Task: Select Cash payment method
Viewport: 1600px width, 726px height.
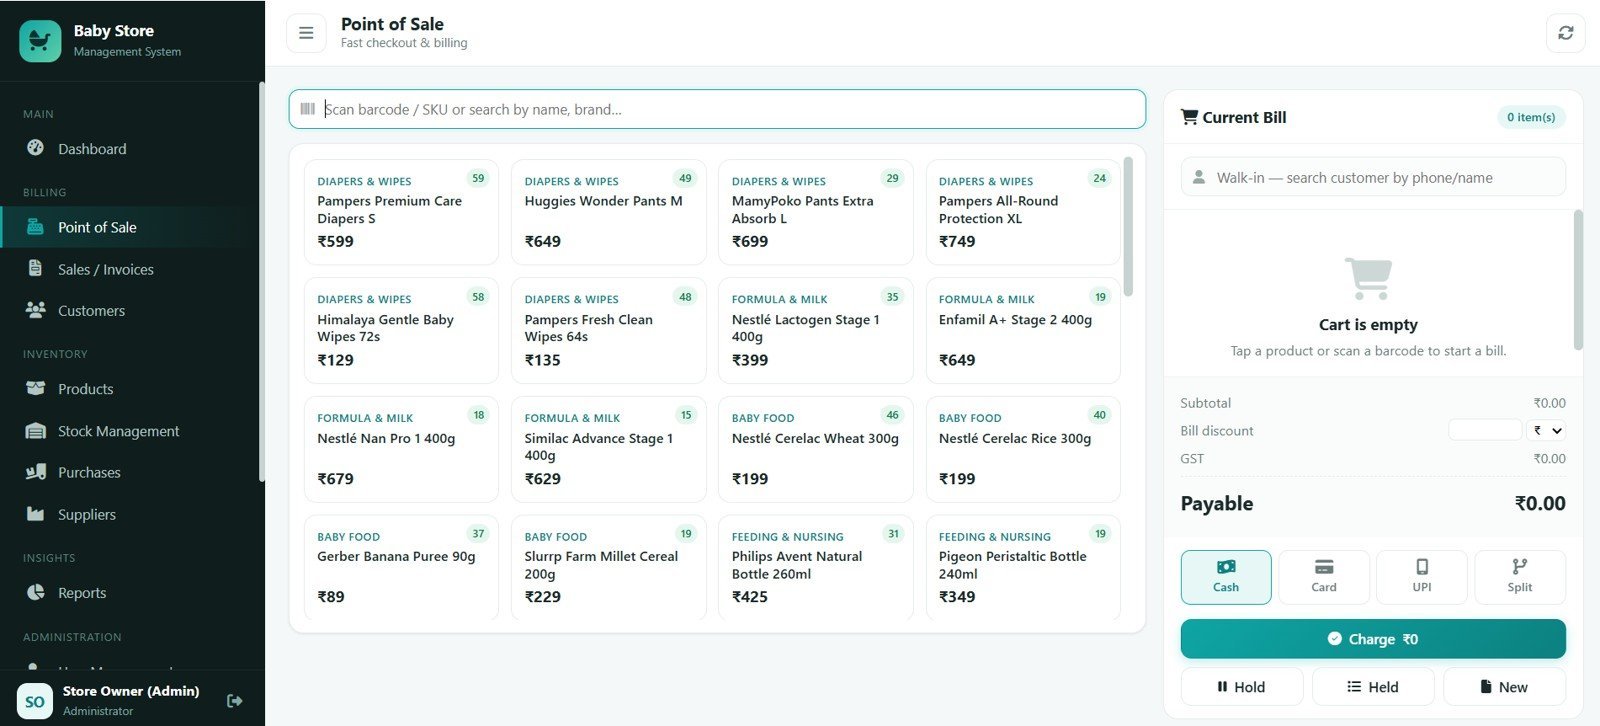Action: [1226, 577]
